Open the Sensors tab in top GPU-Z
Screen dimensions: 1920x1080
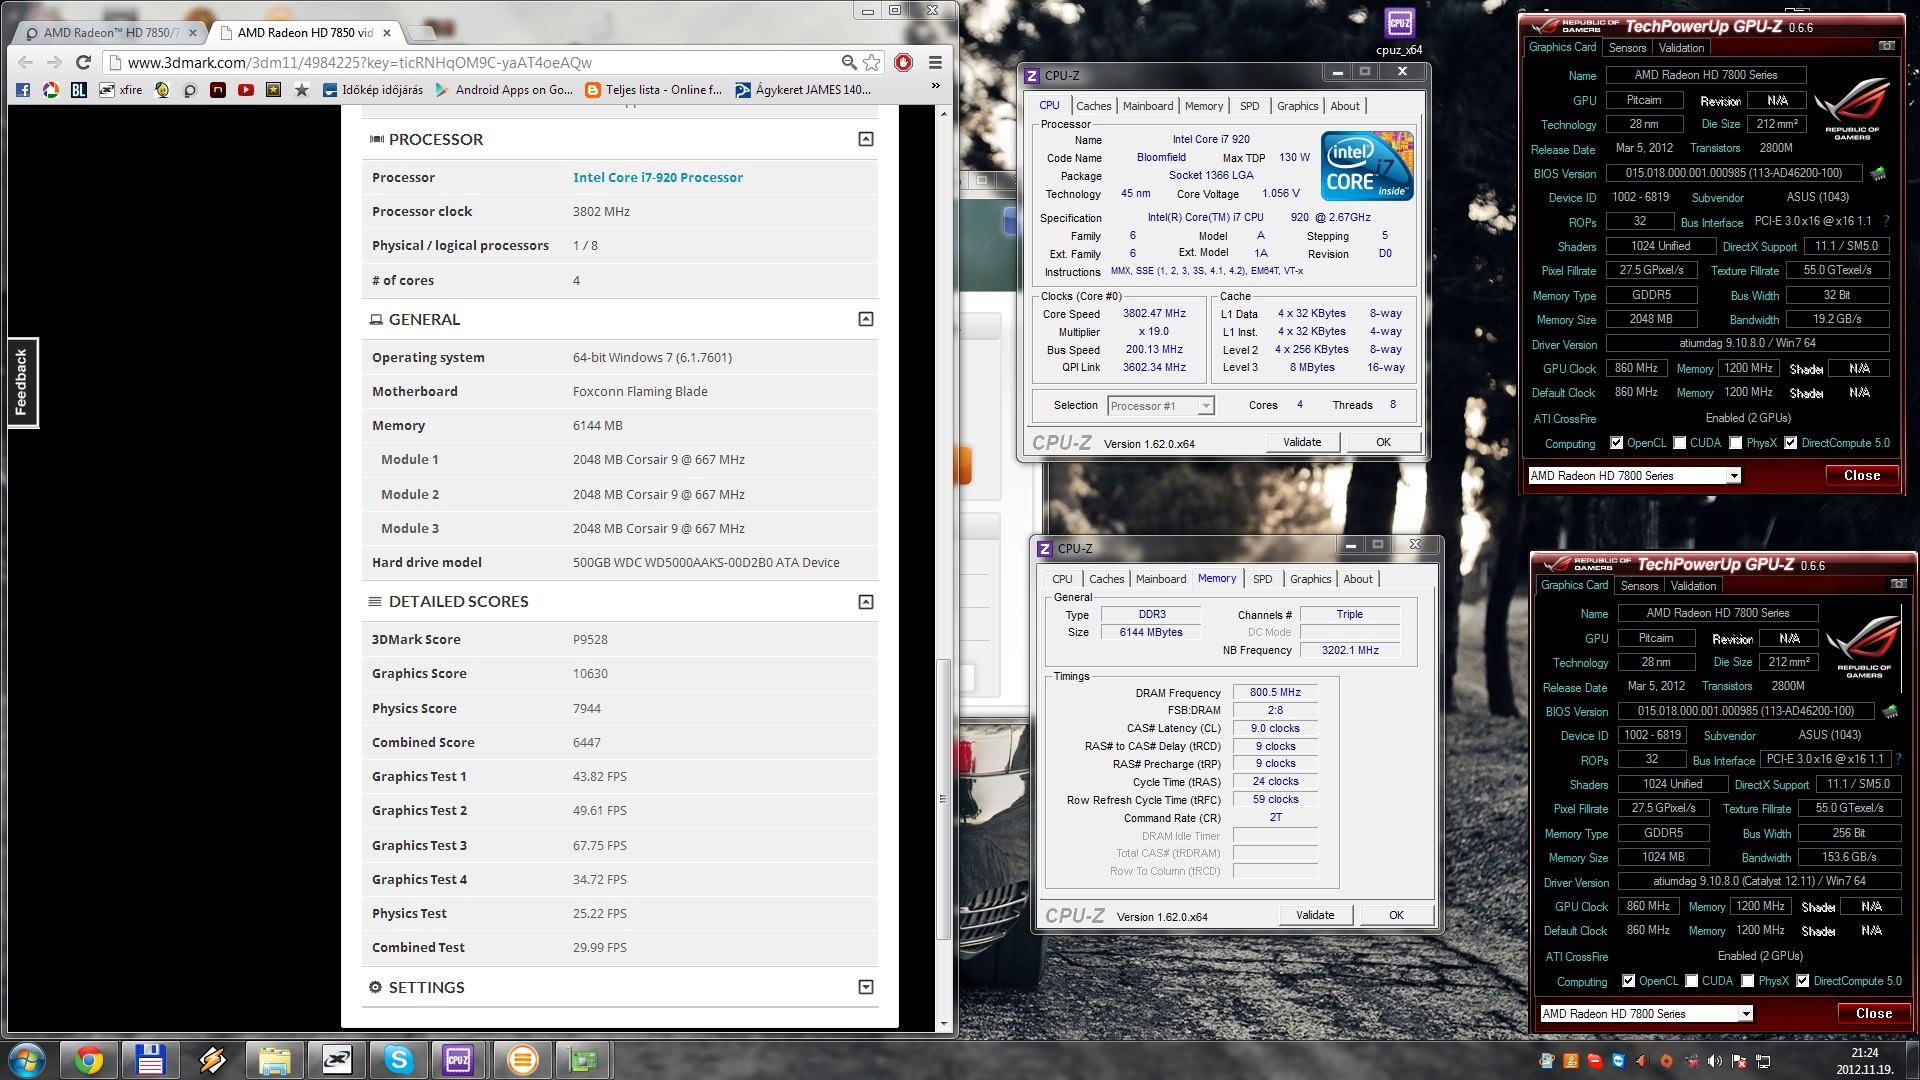click(x=1627, y=48)
